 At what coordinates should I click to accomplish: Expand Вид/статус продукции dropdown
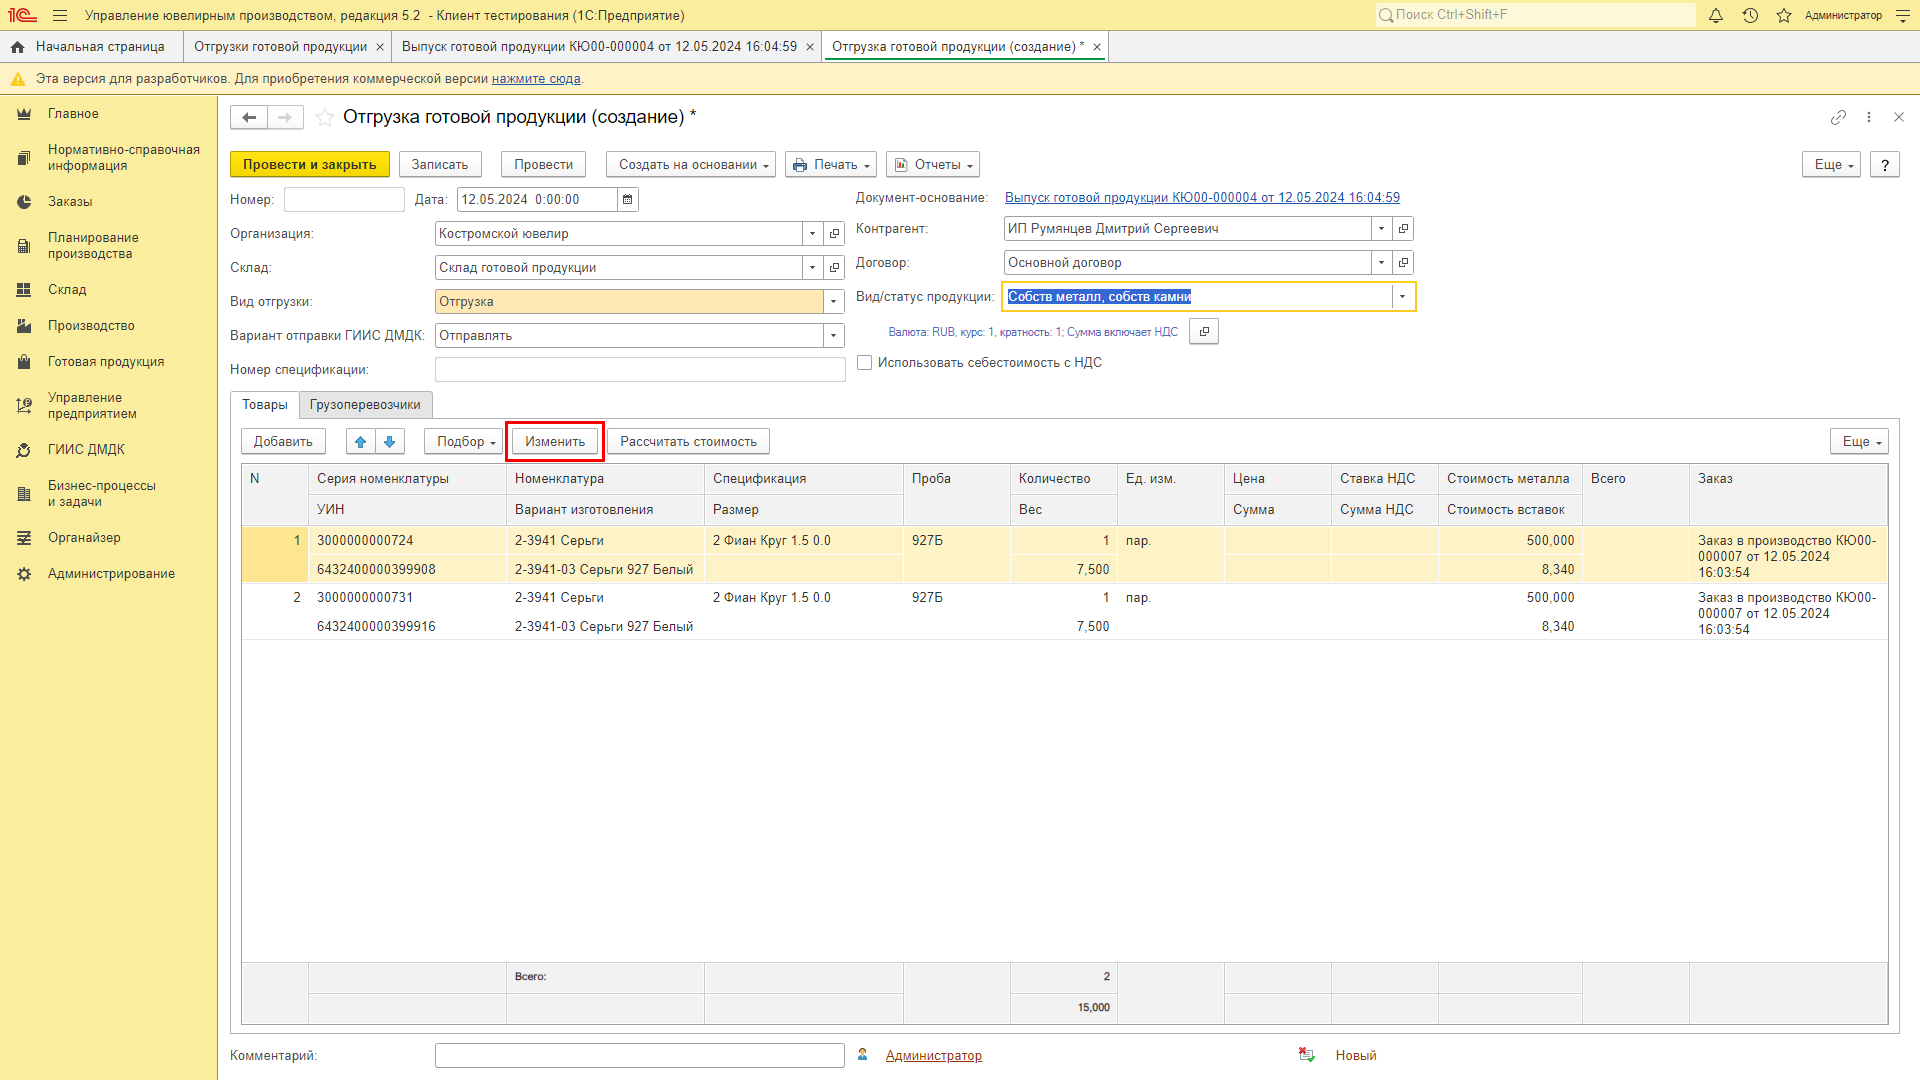pyautogui.click(x=1402, y=297)
